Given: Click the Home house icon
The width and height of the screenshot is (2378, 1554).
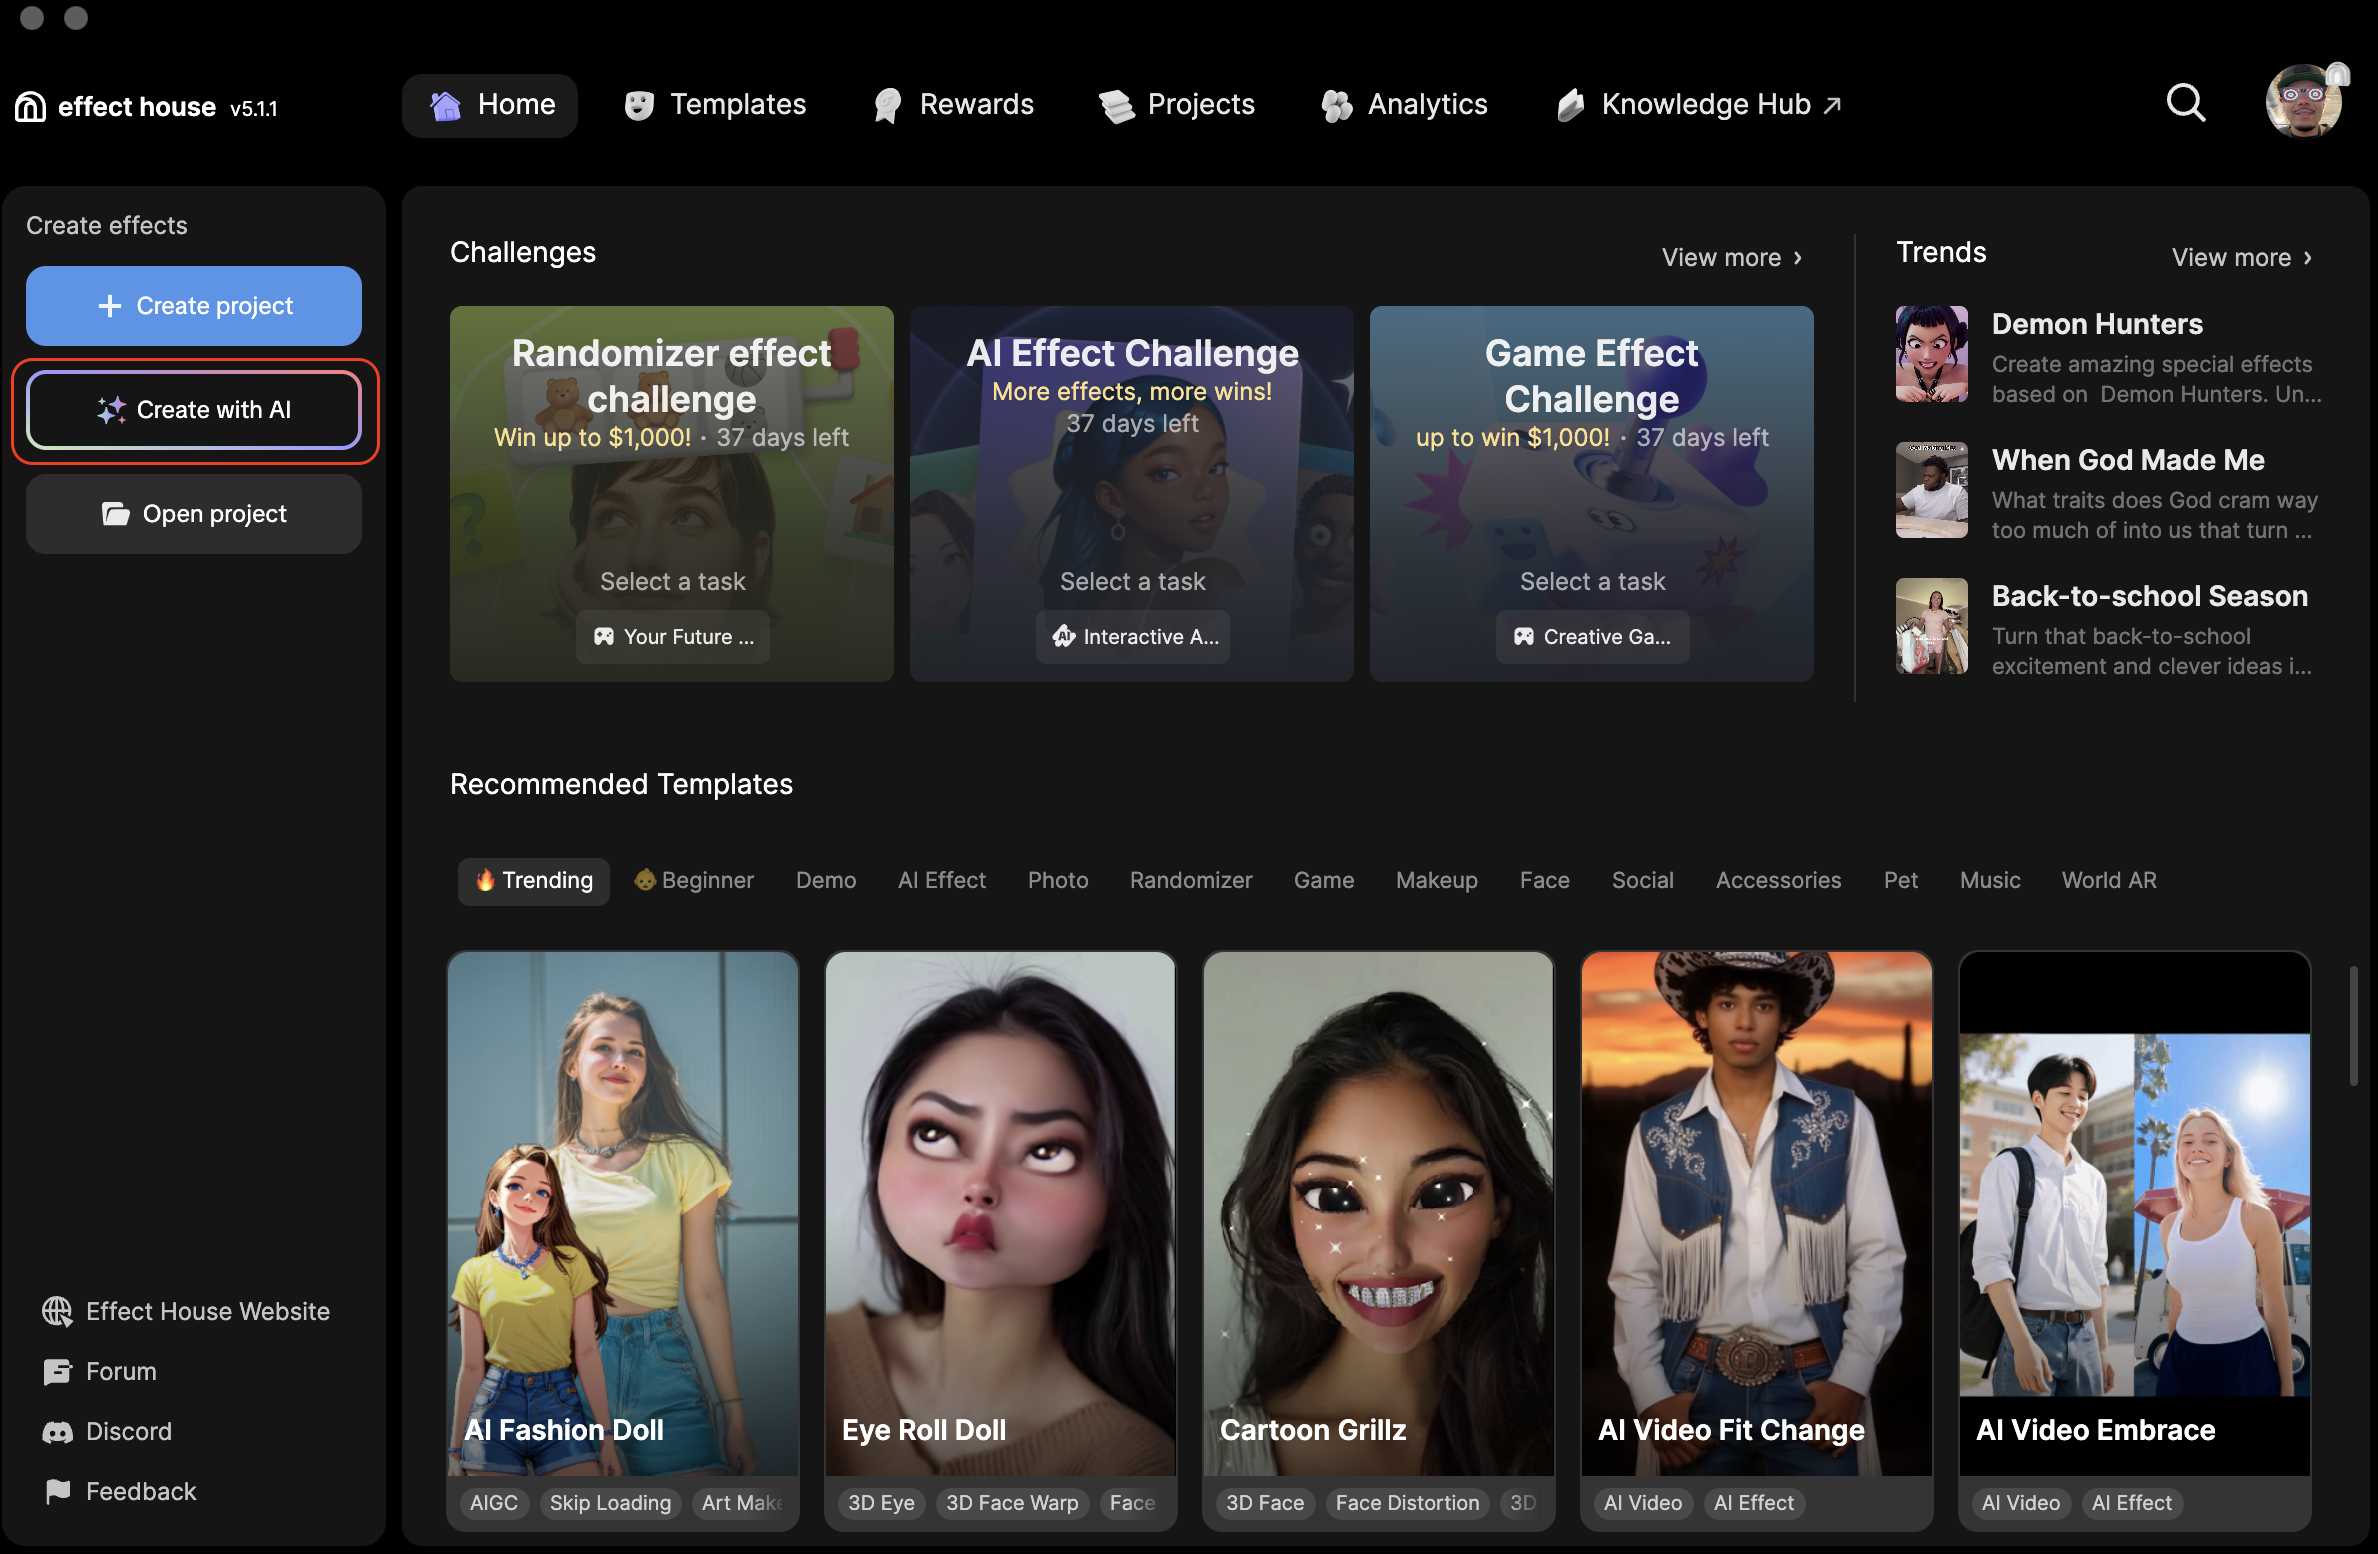Looking at the screenshot, I should click(445, 105).
